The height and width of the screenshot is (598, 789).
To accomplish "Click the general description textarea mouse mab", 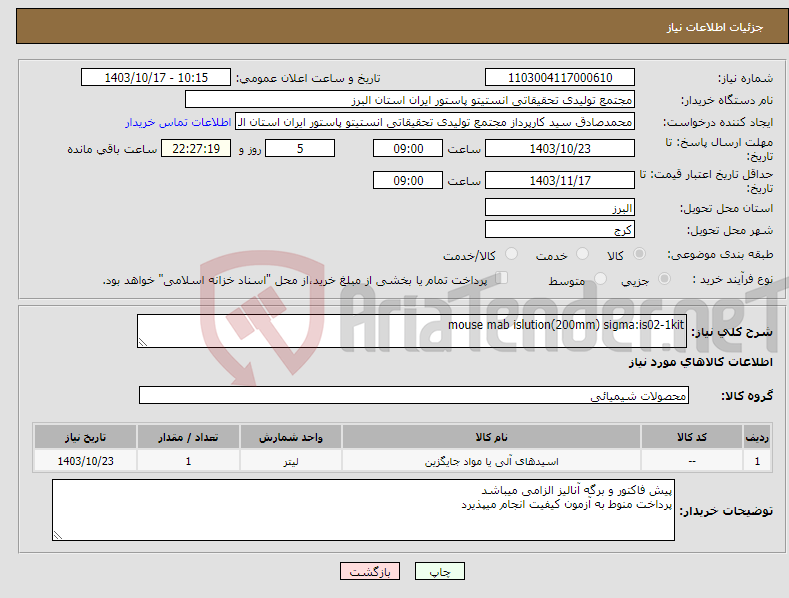I will point(412,331).
